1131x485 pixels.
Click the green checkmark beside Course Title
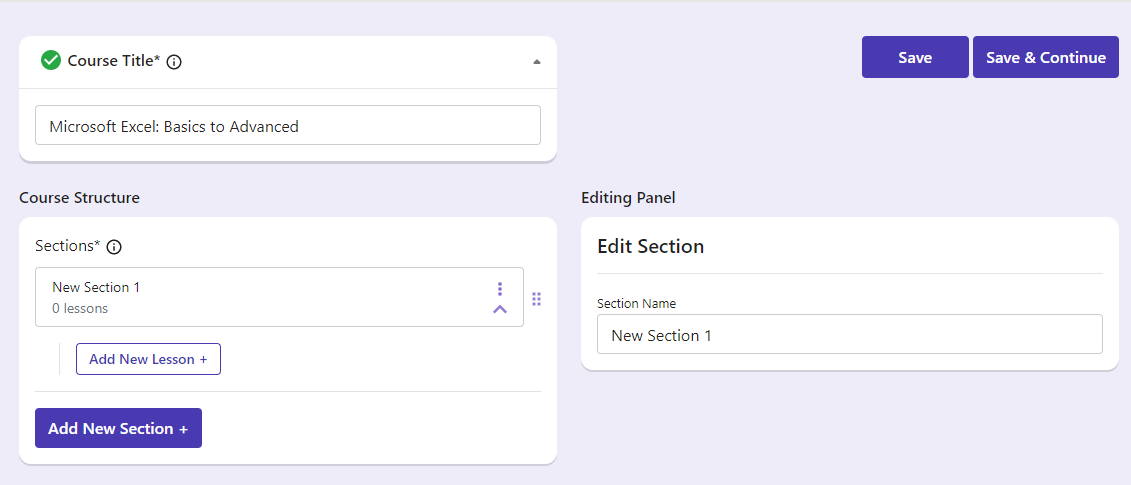(51, 61)
